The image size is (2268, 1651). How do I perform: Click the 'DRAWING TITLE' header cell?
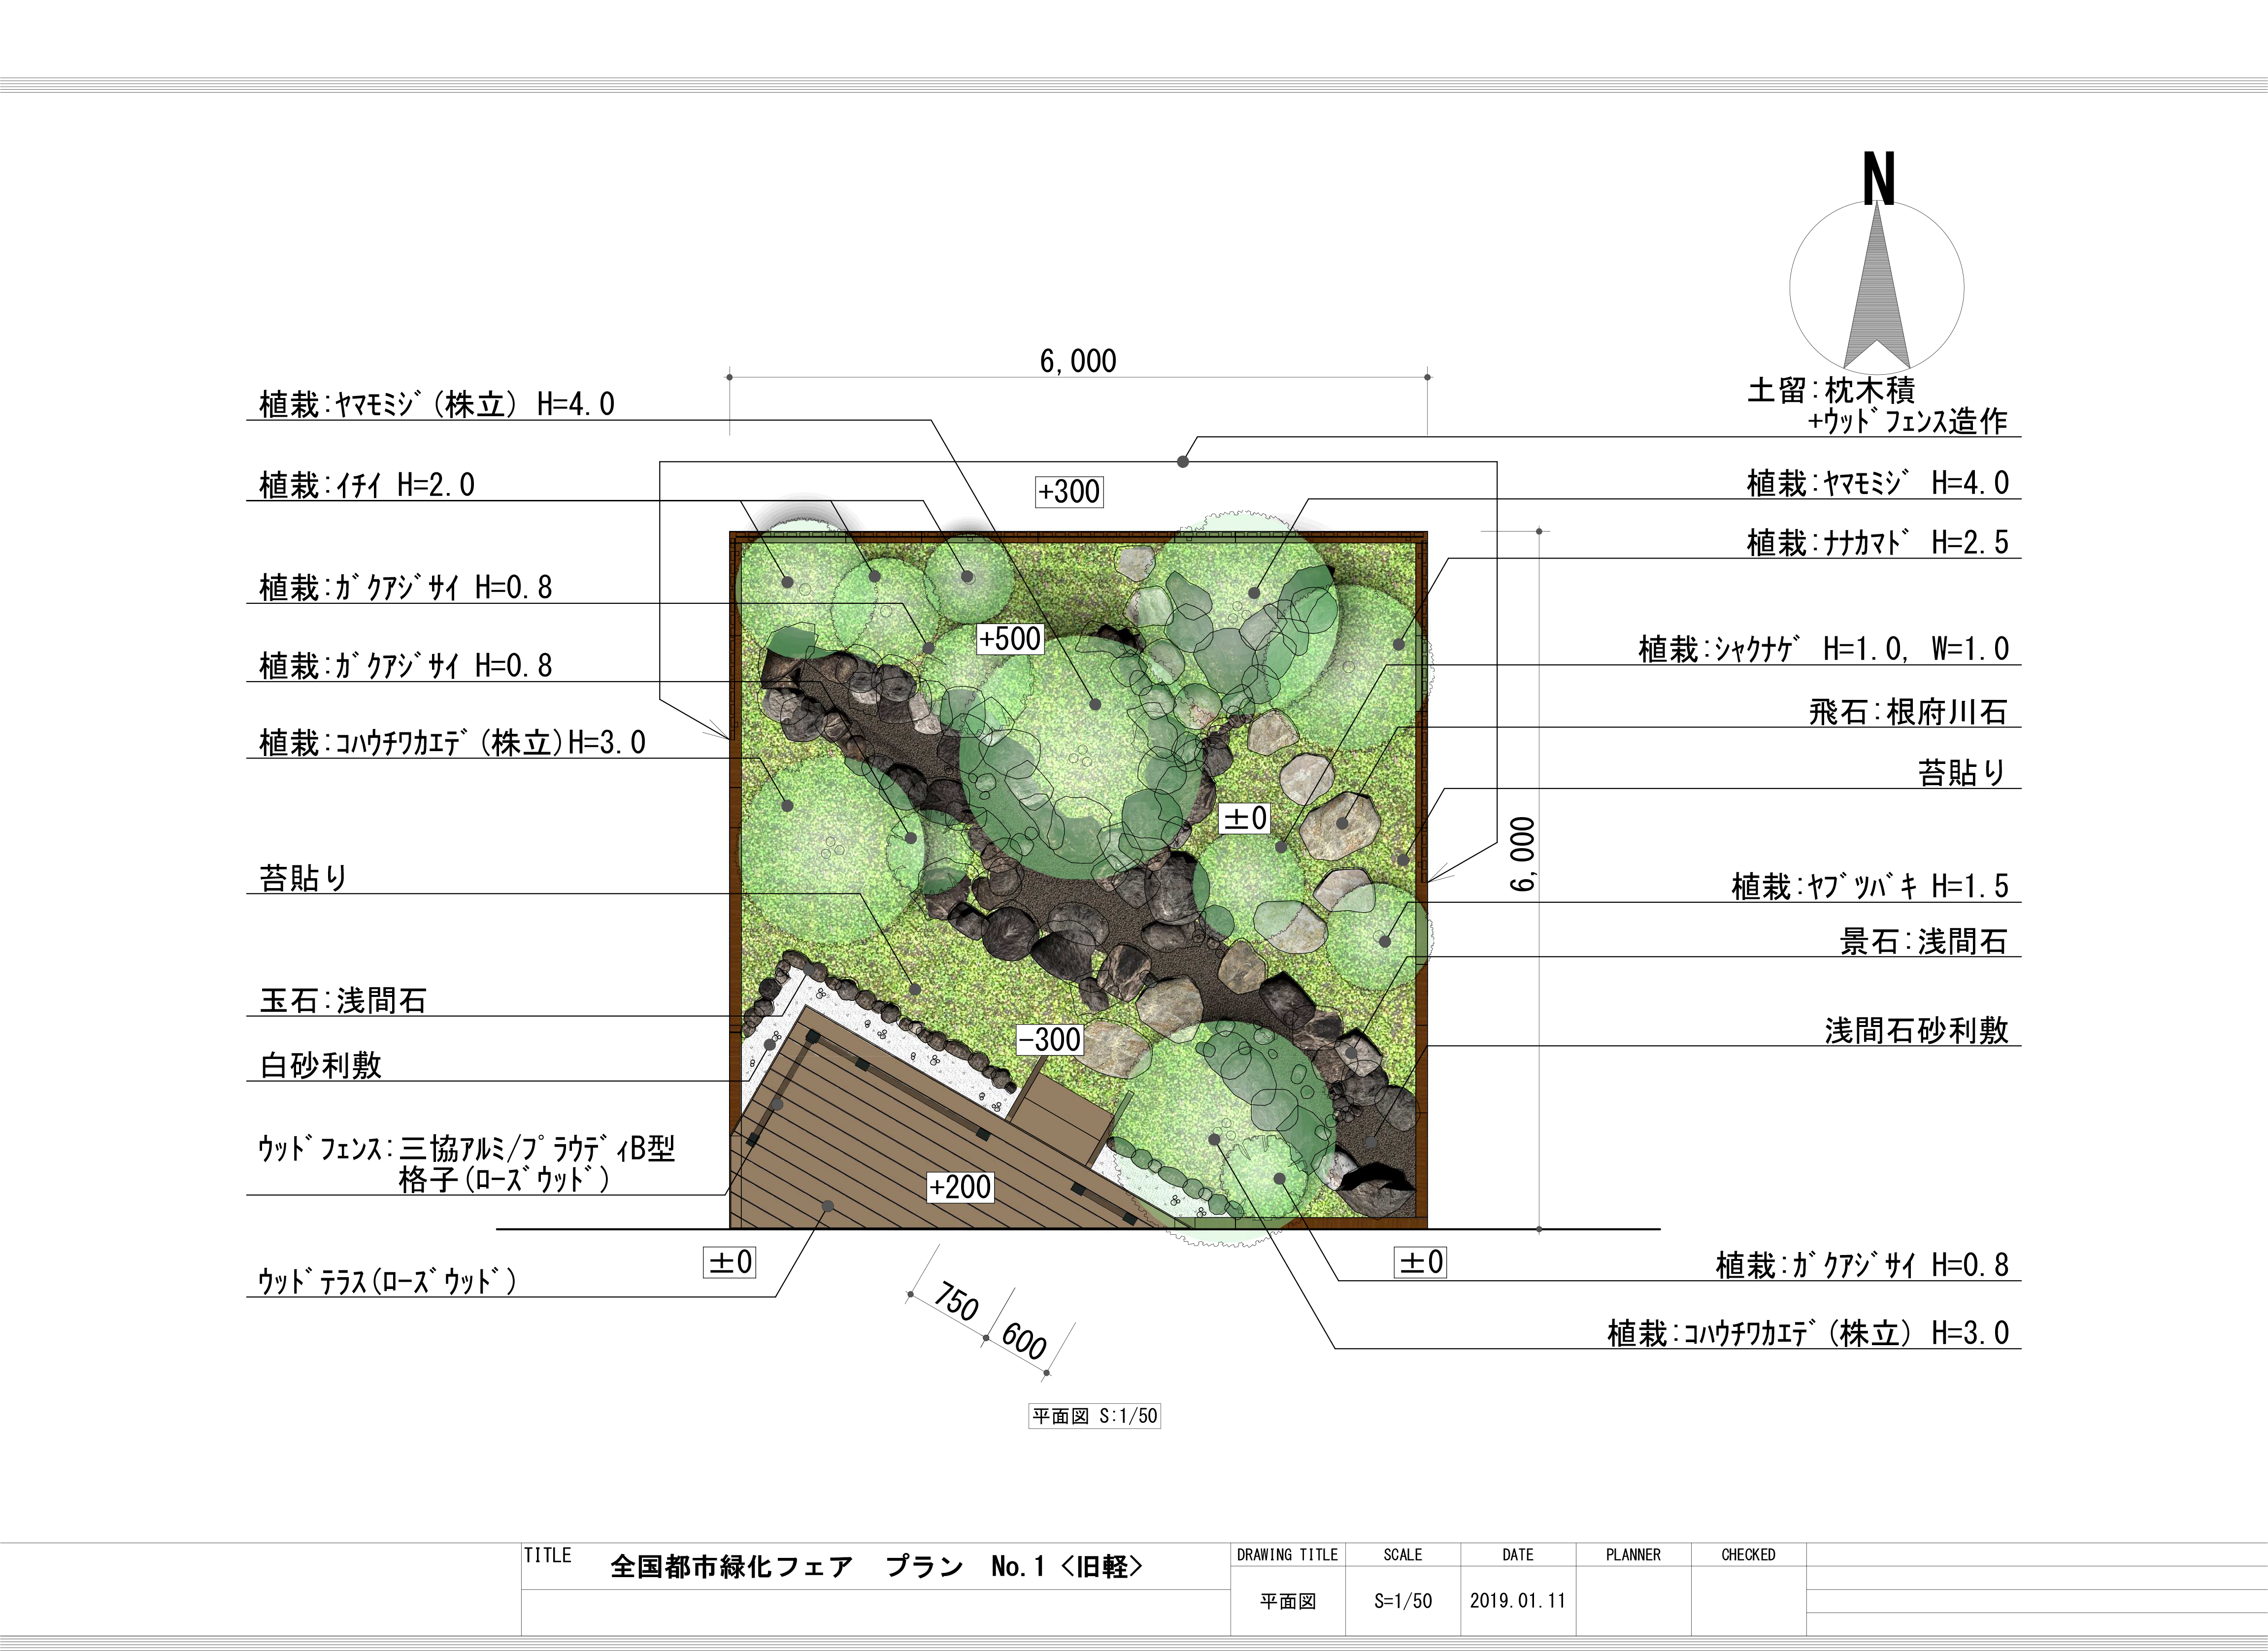[1287, 1555]
